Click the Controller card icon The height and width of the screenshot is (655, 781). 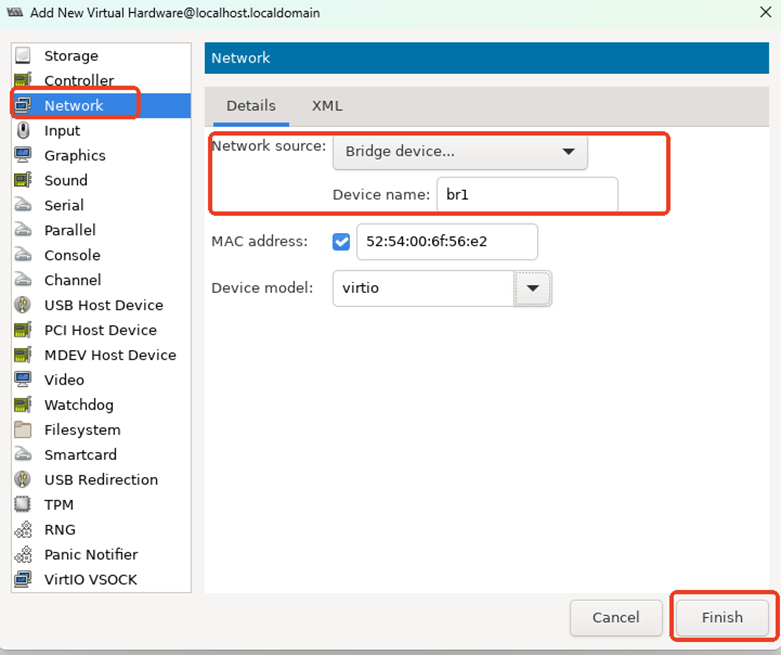(23, 80)
